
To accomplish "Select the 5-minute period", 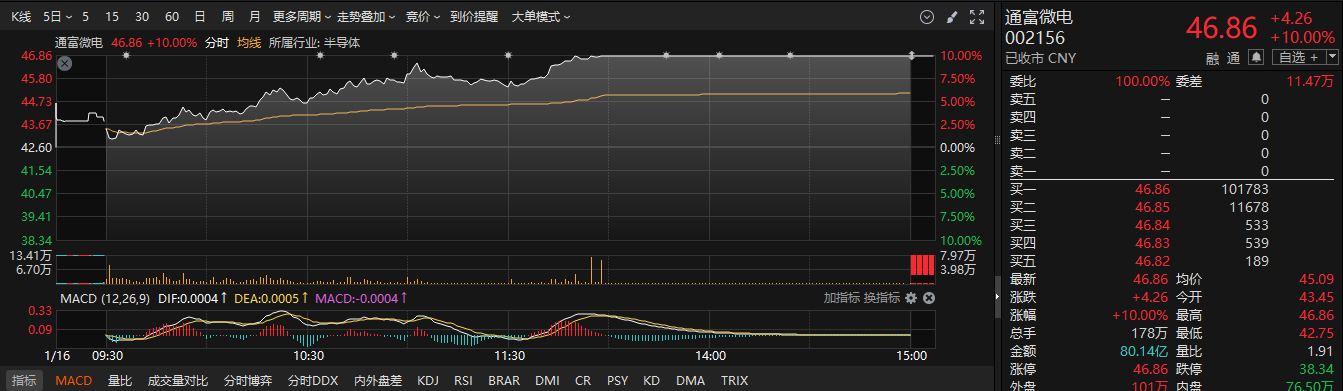I will pyautogui.click(x=86, y=17).
